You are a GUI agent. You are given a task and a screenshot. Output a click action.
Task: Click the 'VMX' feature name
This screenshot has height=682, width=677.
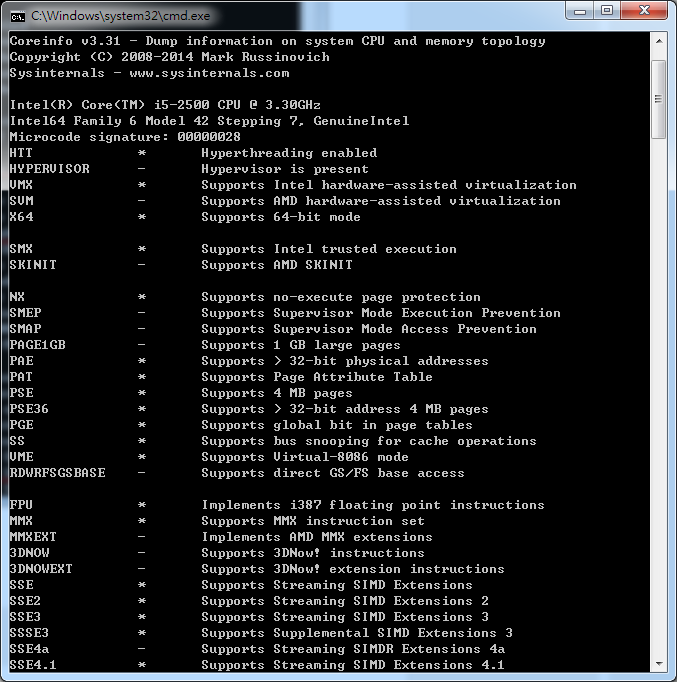(x=21, y=185)
